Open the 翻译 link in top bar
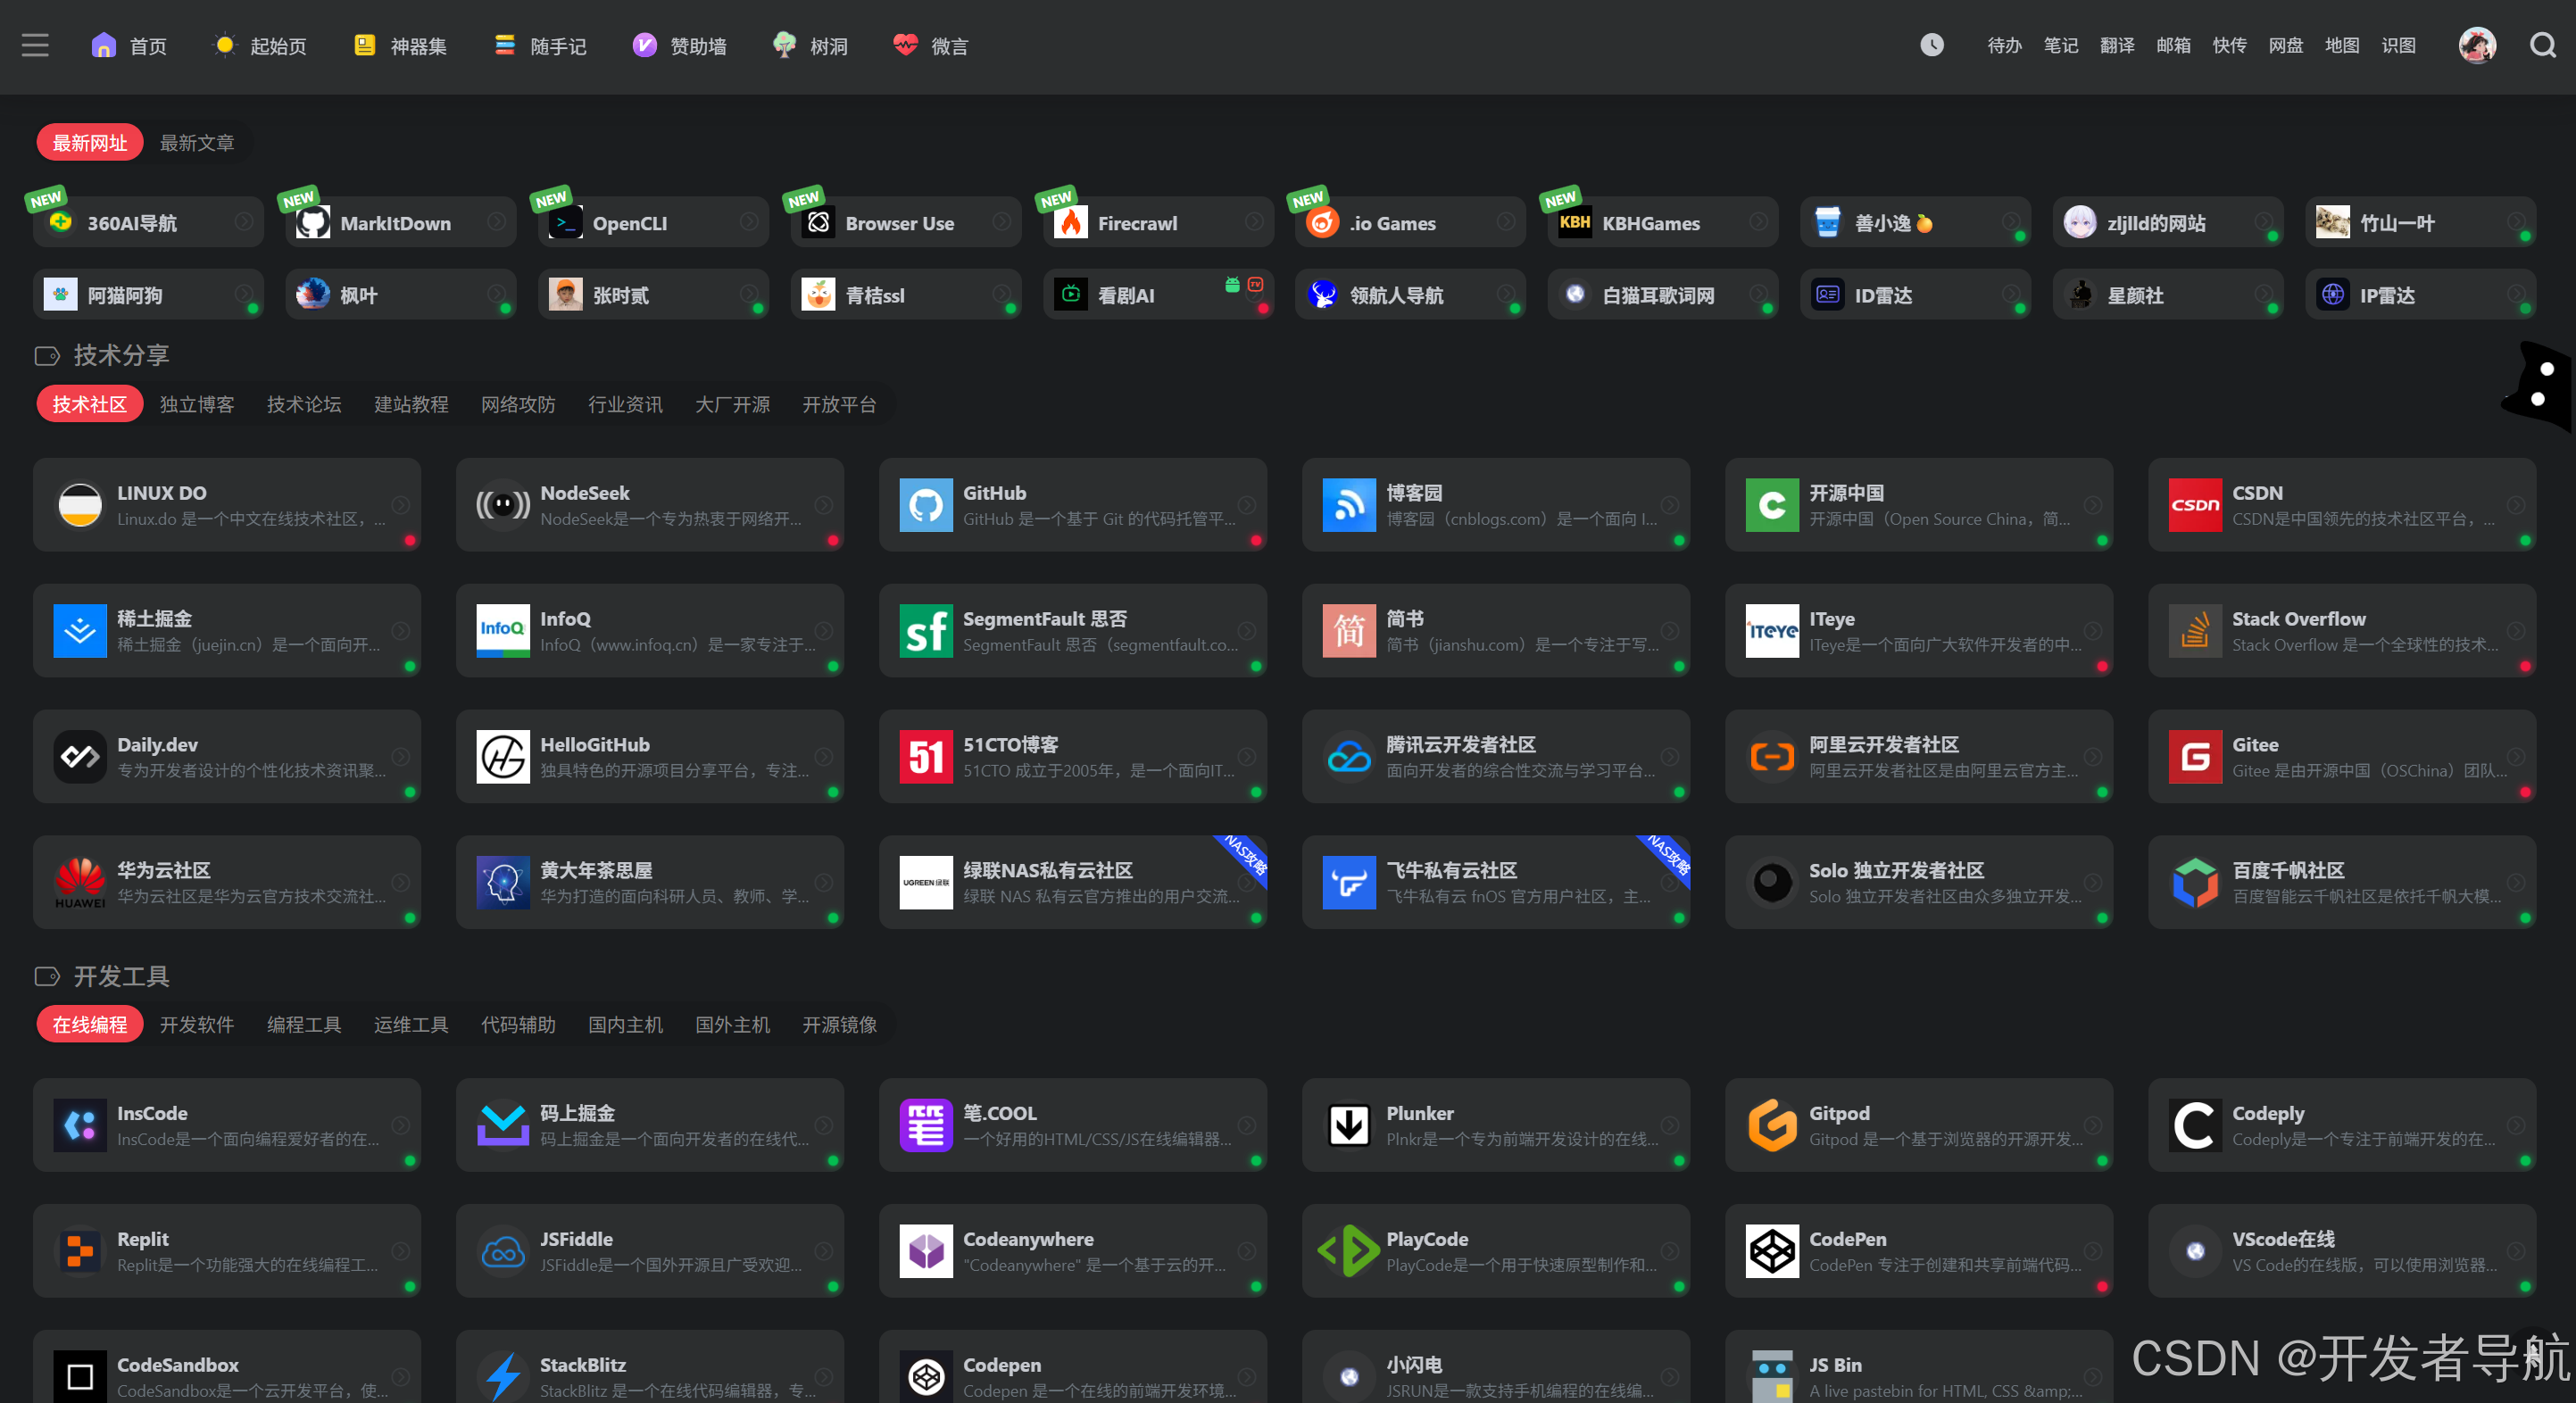The width and height of the screenshot is (2576, 1403). tap(2117, 46)
